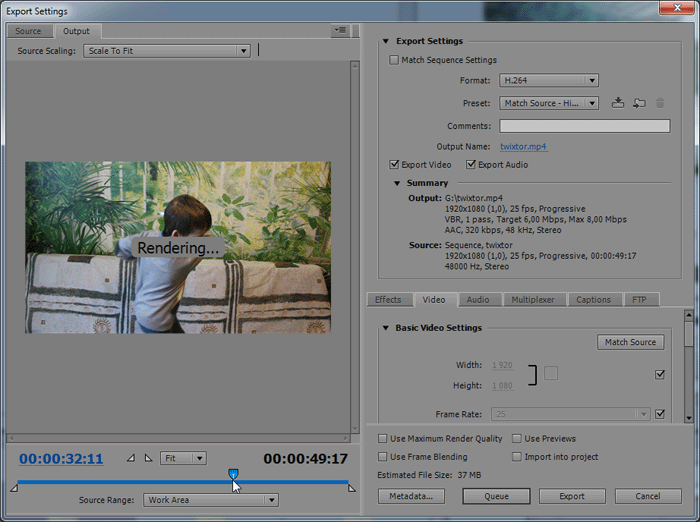
Task: Click into the Comments text field
Action: point(584,126)
